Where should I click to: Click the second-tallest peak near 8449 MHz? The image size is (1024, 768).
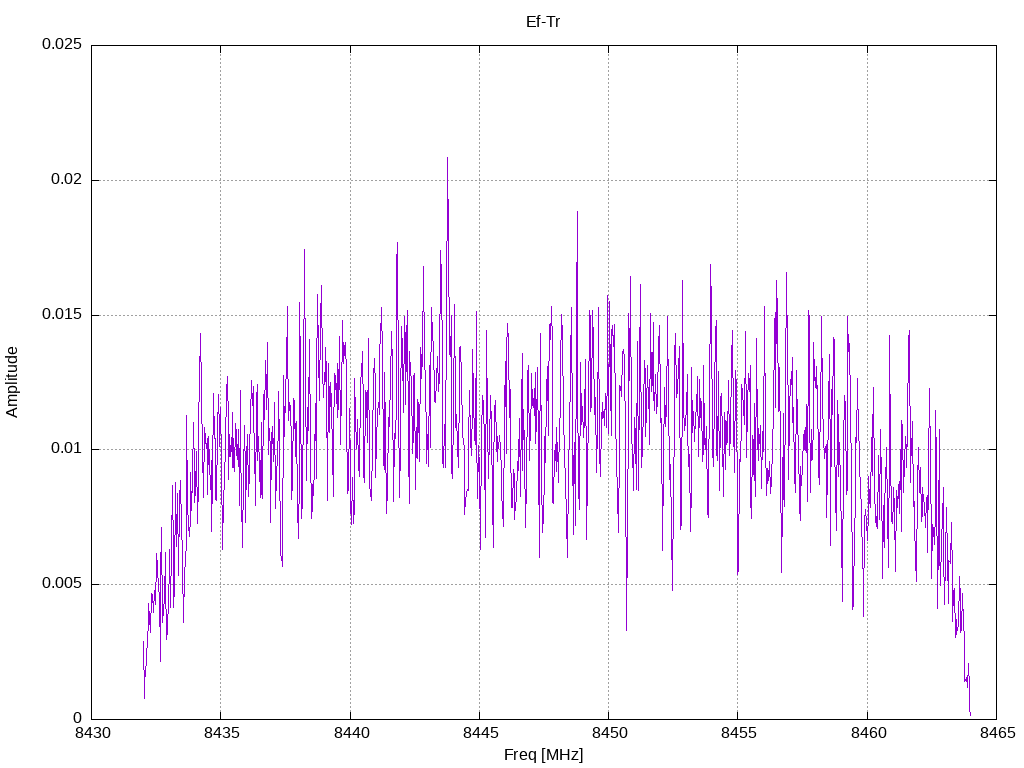[577, 213]
